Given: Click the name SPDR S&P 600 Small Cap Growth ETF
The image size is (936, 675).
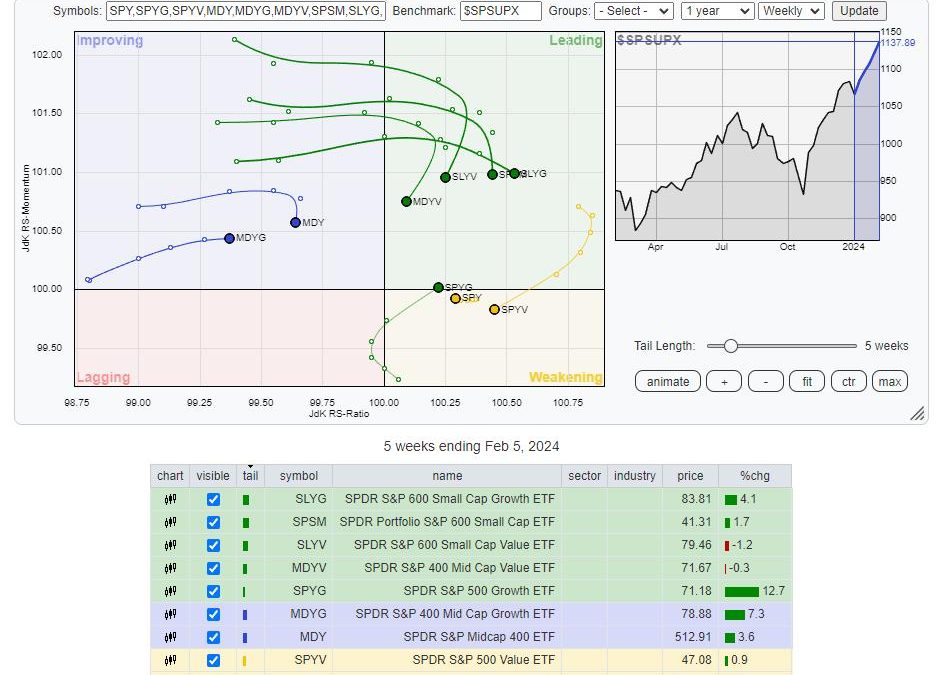Looking at the screenshot, I should [449, 499].
